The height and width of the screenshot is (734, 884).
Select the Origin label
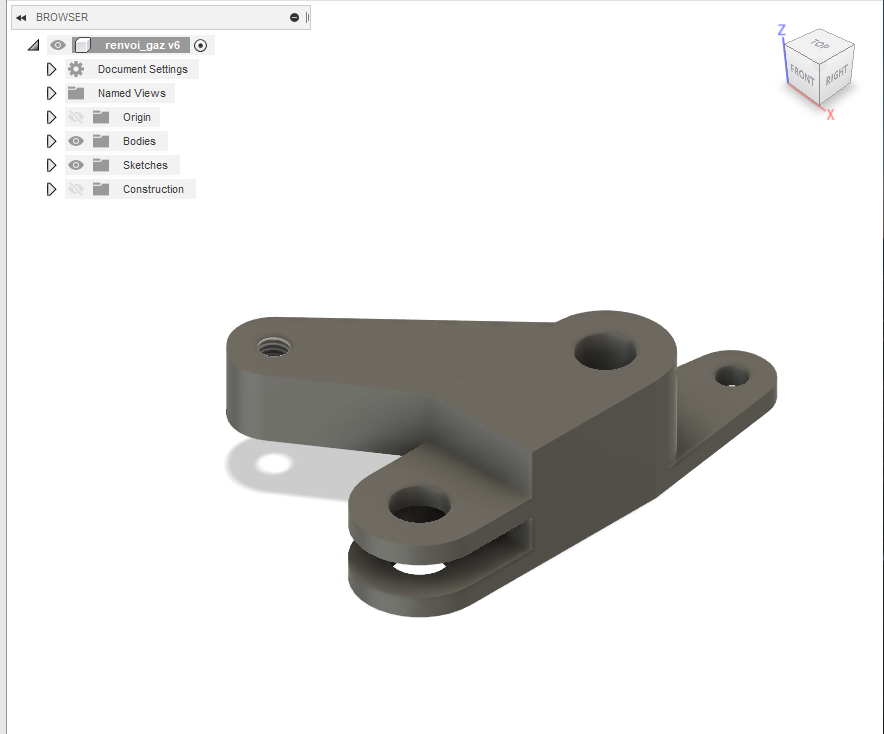[x=137, y=117]
